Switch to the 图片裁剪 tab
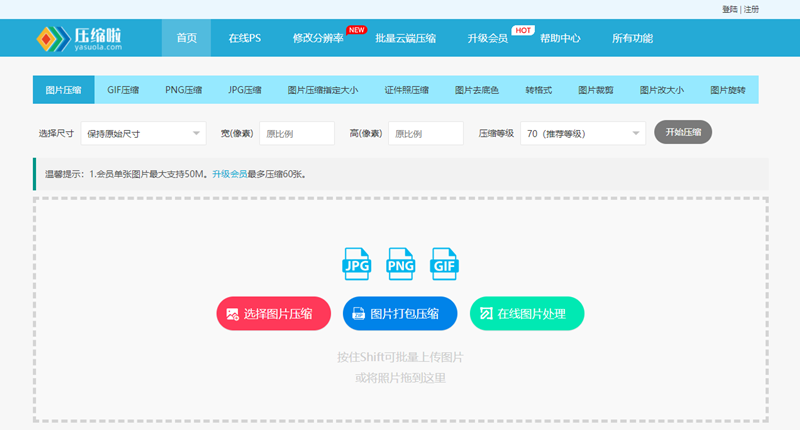This screenshot has height=430, width=800. [596, 90]
